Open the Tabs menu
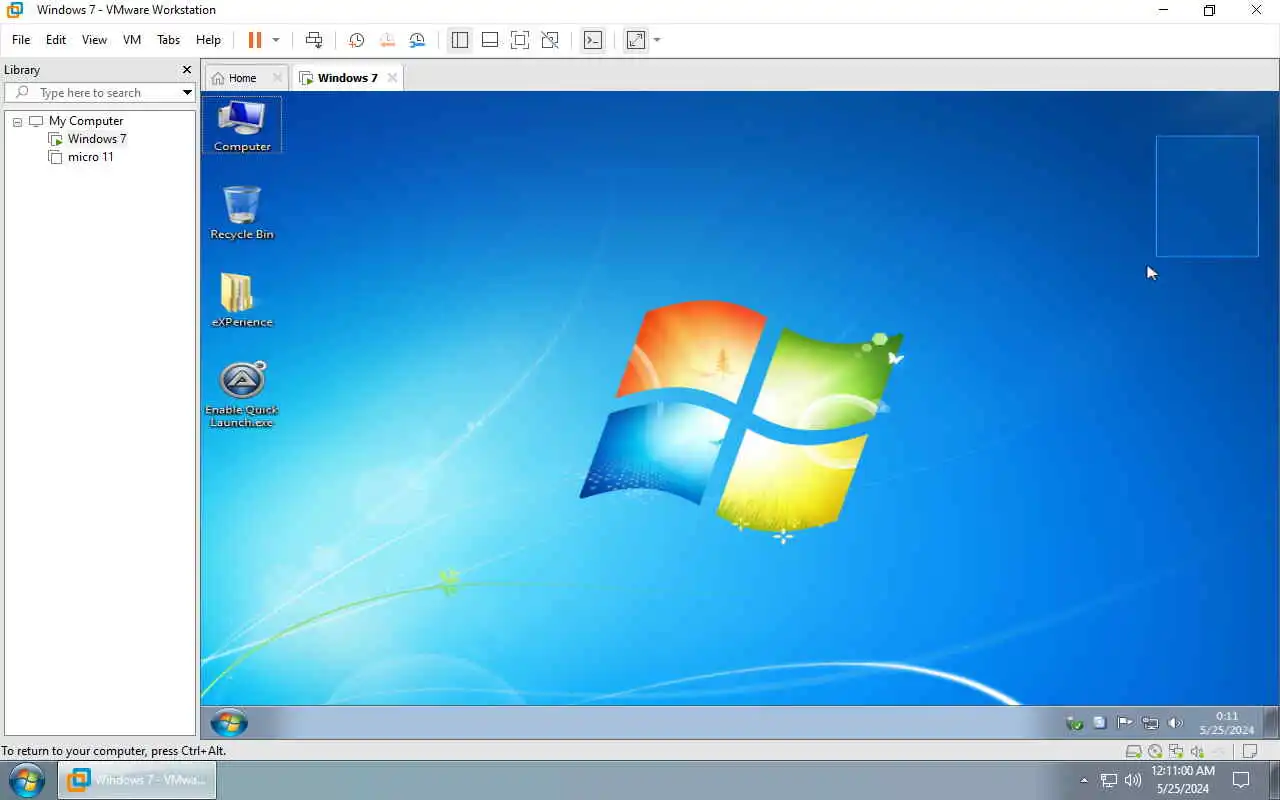Viewport: 1280px width, 800px height. [168, 40]
